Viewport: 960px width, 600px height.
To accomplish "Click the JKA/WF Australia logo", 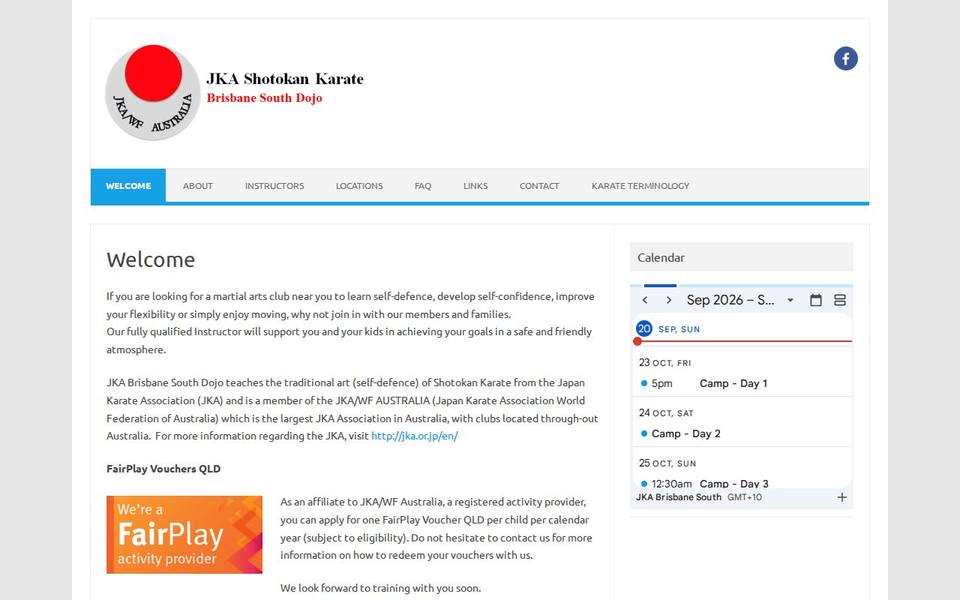I will coord(153,92).
